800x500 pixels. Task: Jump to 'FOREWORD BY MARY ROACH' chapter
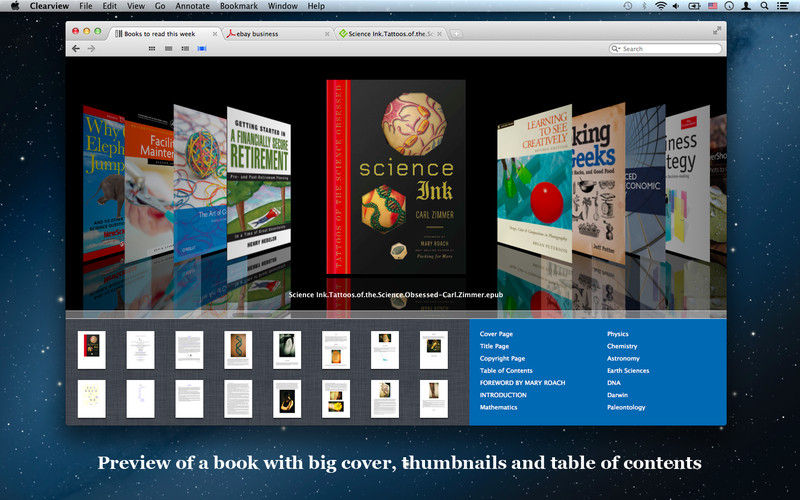click(x=522, y=383)
